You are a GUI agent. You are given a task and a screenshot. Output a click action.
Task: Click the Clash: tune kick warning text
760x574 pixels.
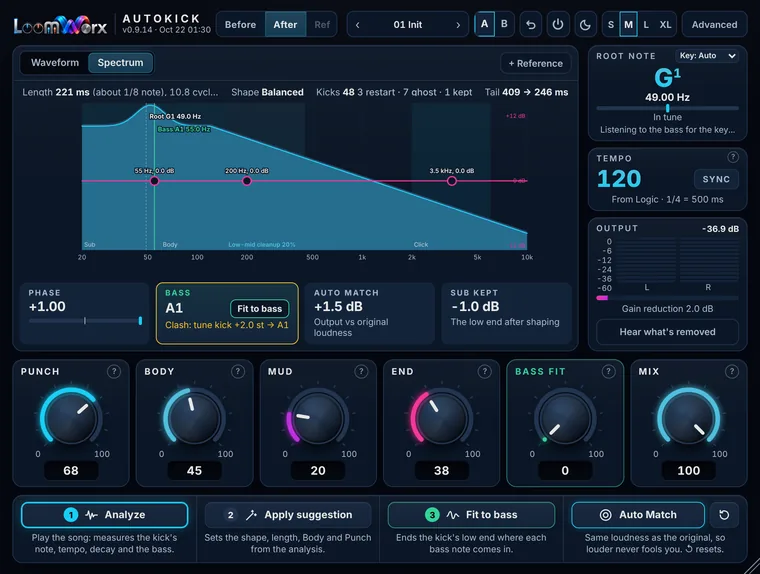[227, 325]
